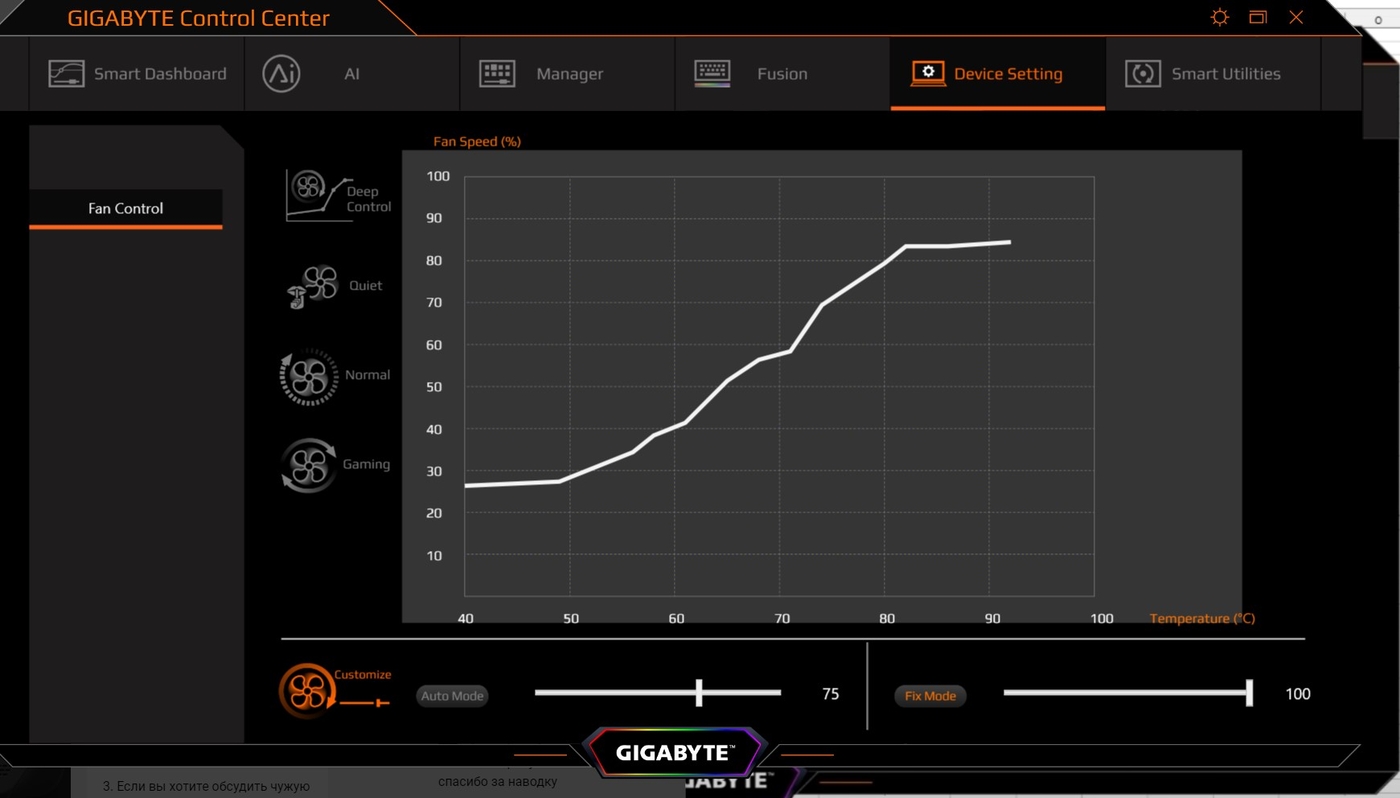Switch to the AI tab
This screenshot has height=798, width=1400.
click(x=352, y=74)
